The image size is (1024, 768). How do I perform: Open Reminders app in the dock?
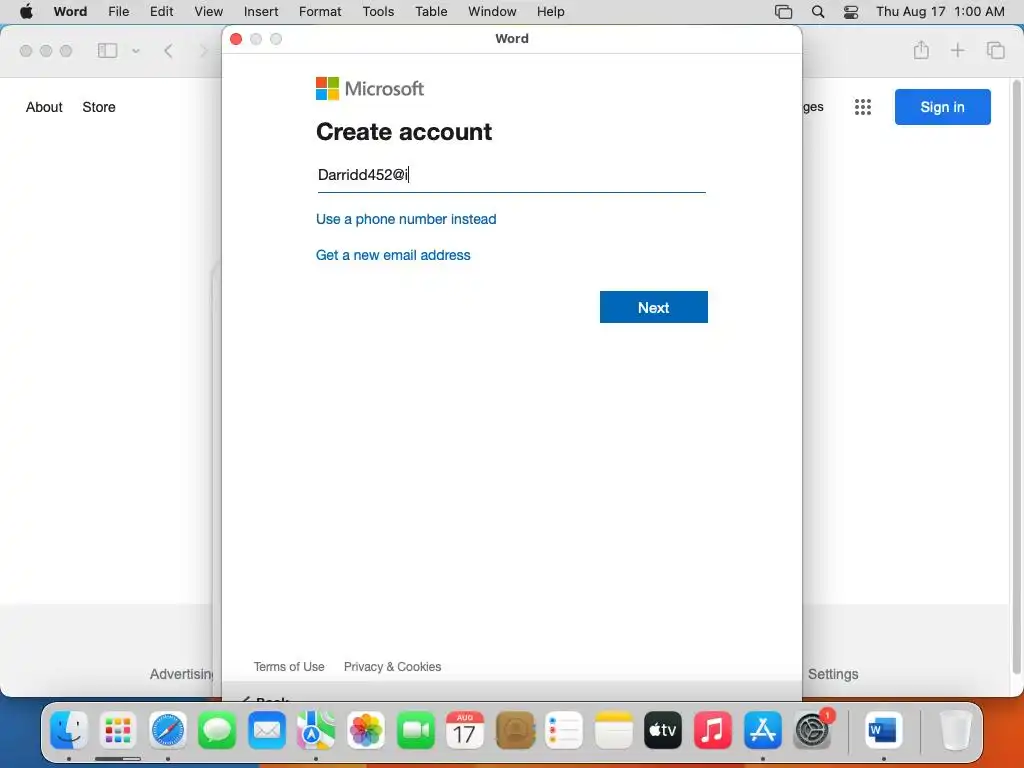pyautogui.click(x=564, y=730)
